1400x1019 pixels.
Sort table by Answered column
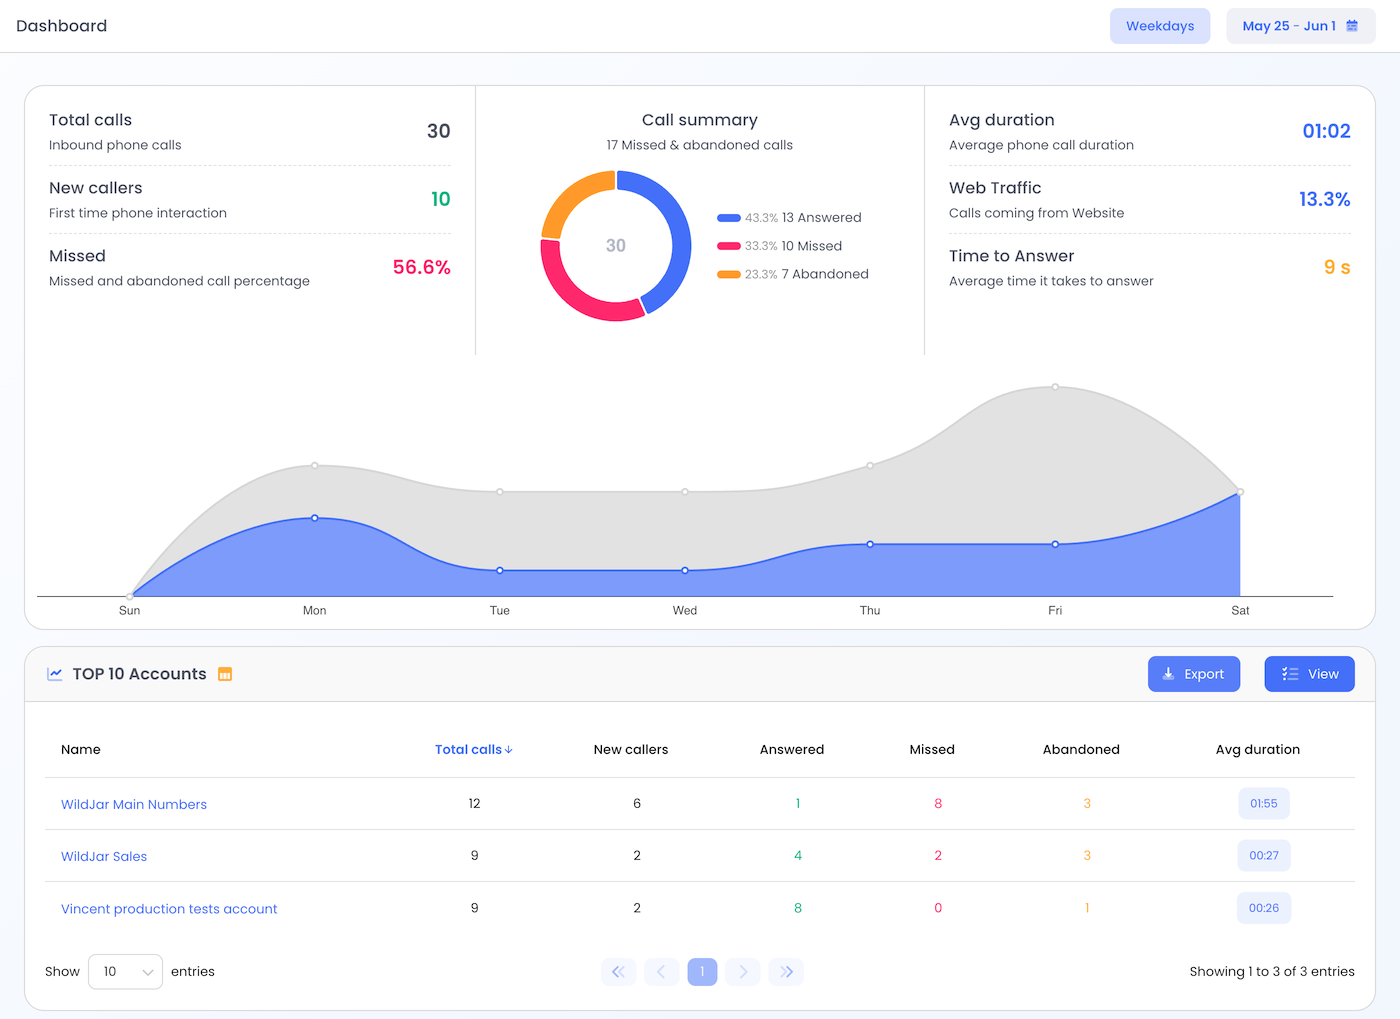[792, 750]
